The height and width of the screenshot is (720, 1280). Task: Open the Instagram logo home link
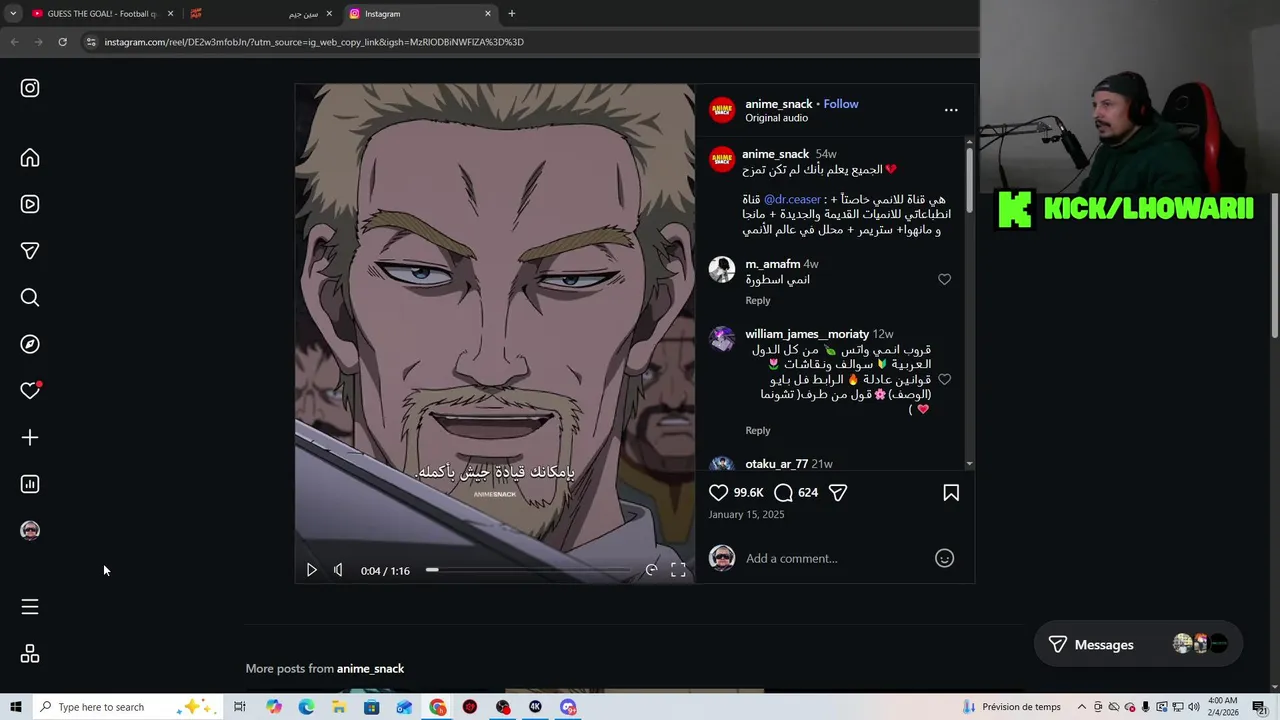(30, 88)
